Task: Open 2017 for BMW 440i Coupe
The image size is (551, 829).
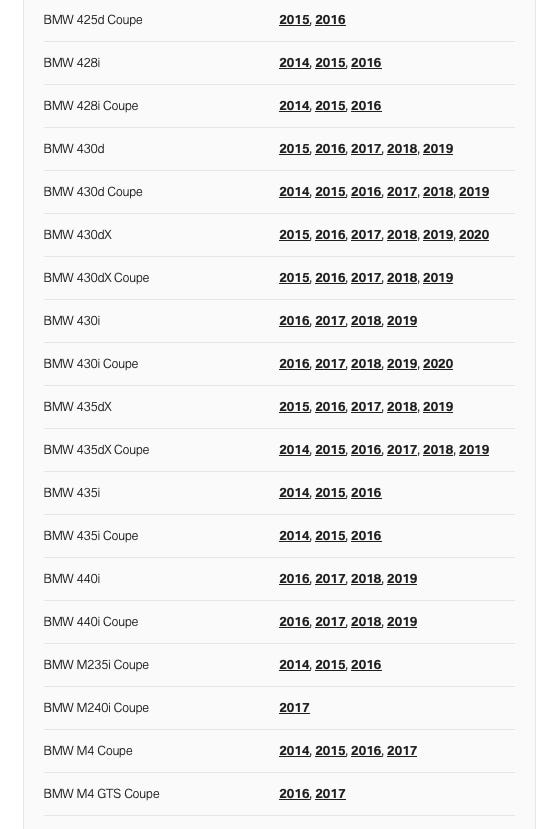Action: tap(330, 622)
